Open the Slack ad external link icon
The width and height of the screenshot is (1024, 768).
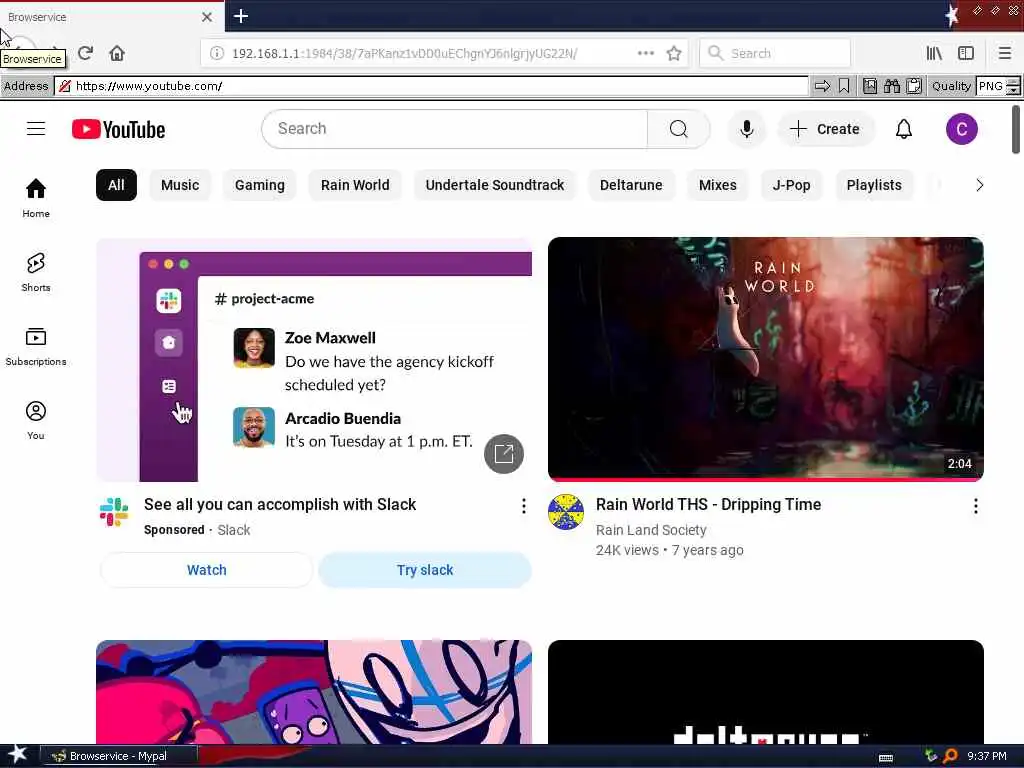click(504, 453)
